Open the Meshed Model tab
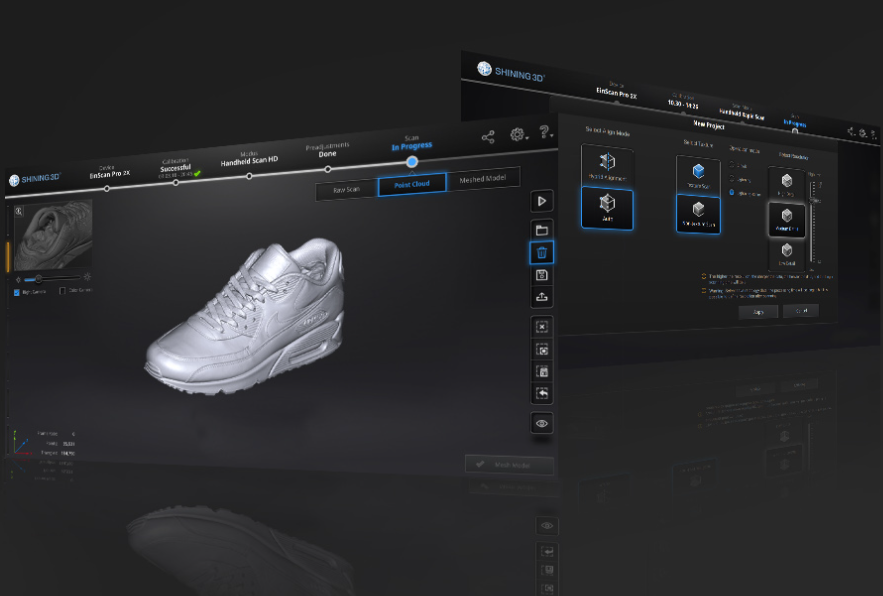The width and height of the screenshot is (883, 596). (483, 179)
